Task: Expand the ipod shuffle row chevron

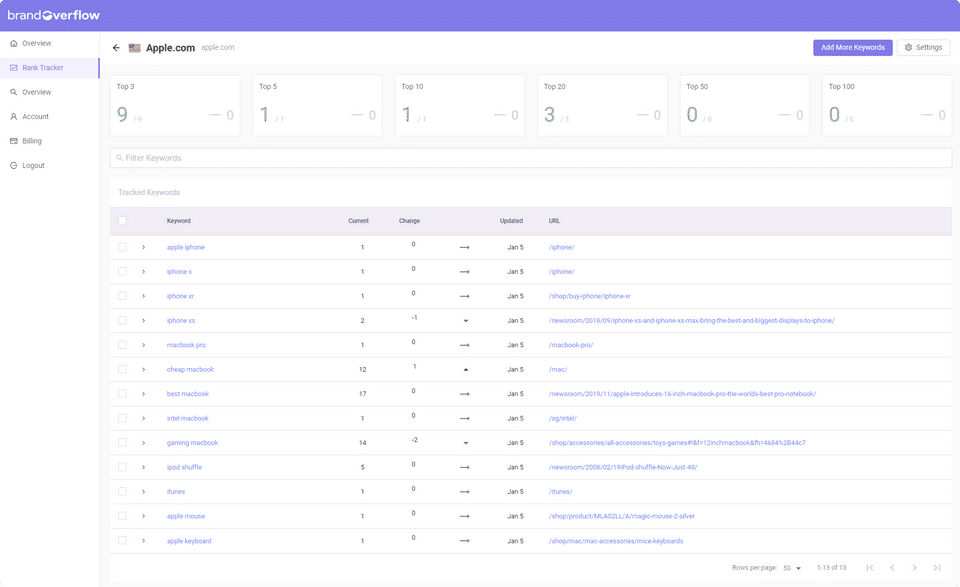Action: (143, 468)
